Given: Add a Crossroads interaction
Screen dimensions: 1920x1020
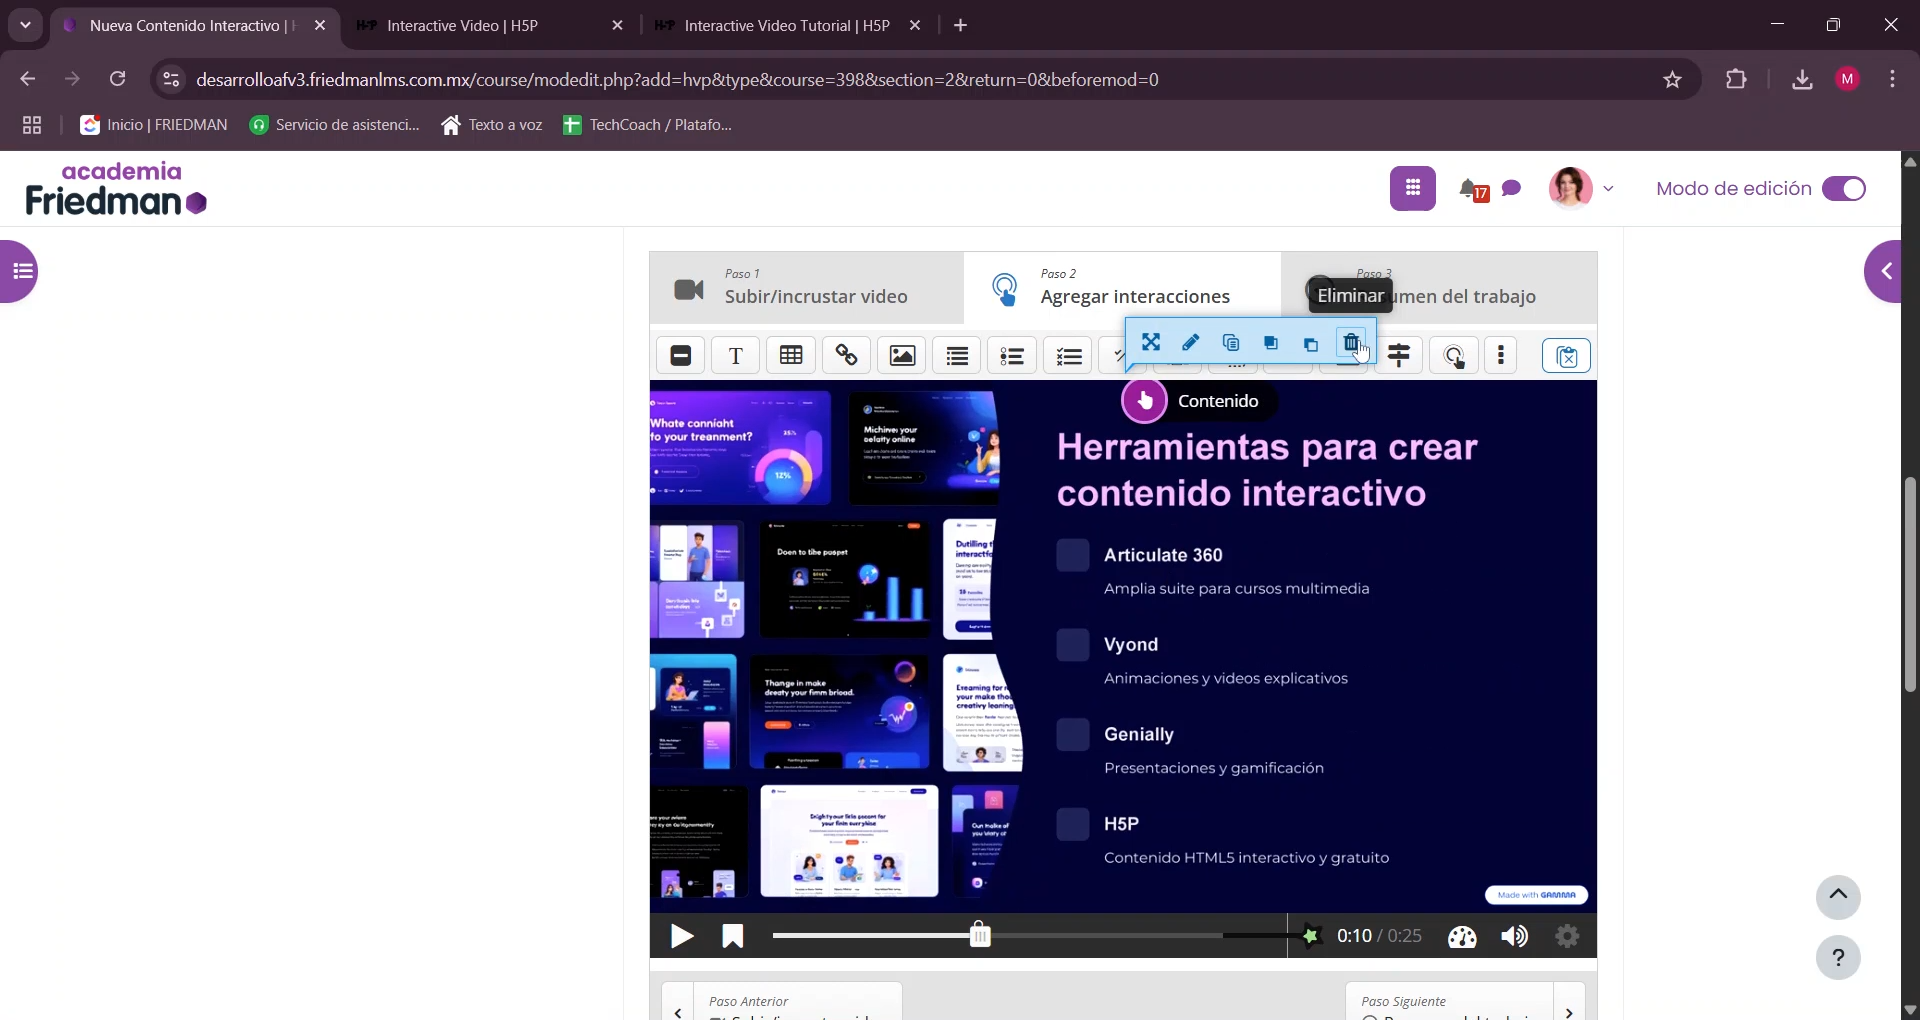Looking at the screenshot, I should click(1400, 356).
